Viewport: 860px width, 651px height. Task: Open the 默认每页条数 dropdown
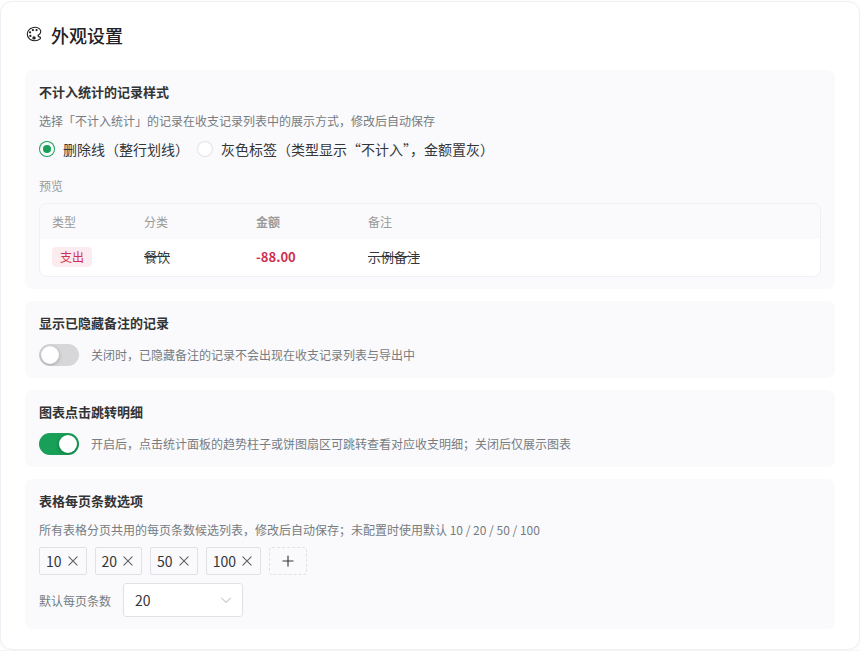pyautogui.click(x=183, y=600)
